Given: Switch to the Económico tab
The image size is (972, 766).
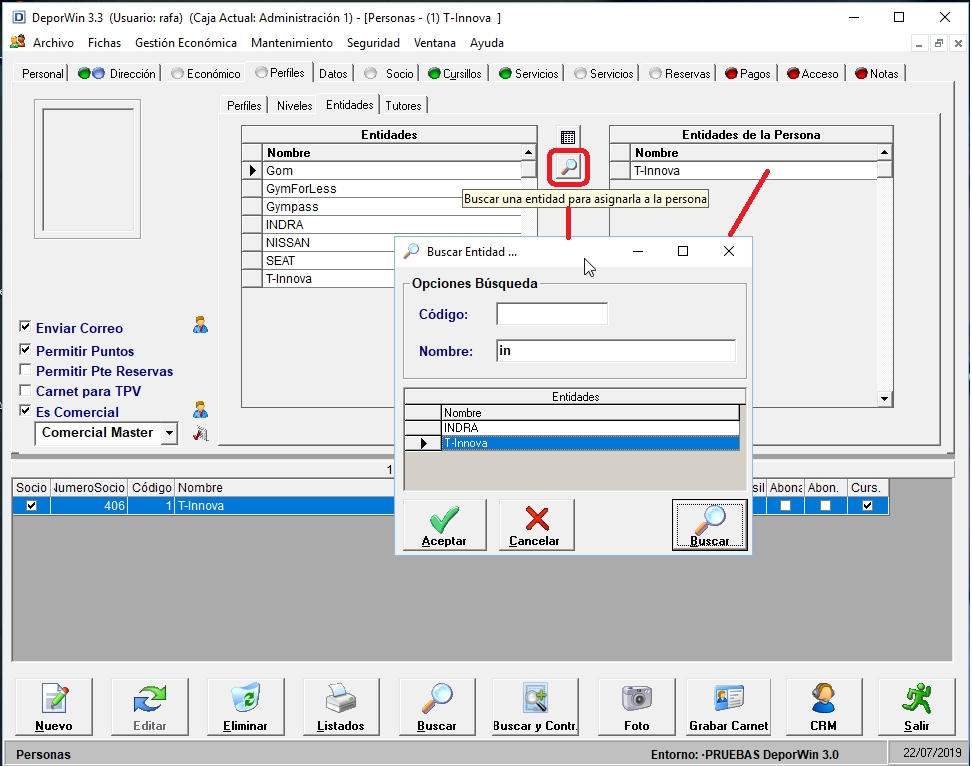Looking at the screenshot, I should point(206,74).
